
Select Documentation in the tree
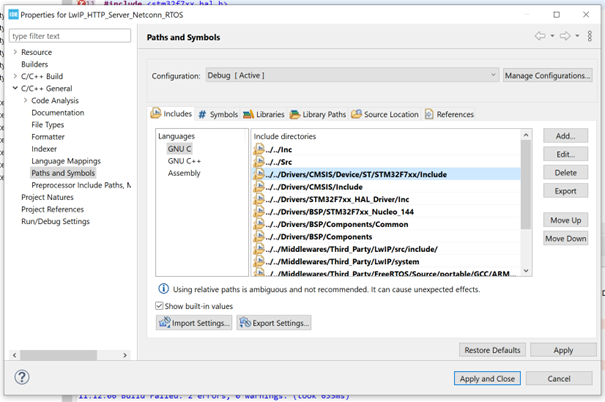(57, 112)
